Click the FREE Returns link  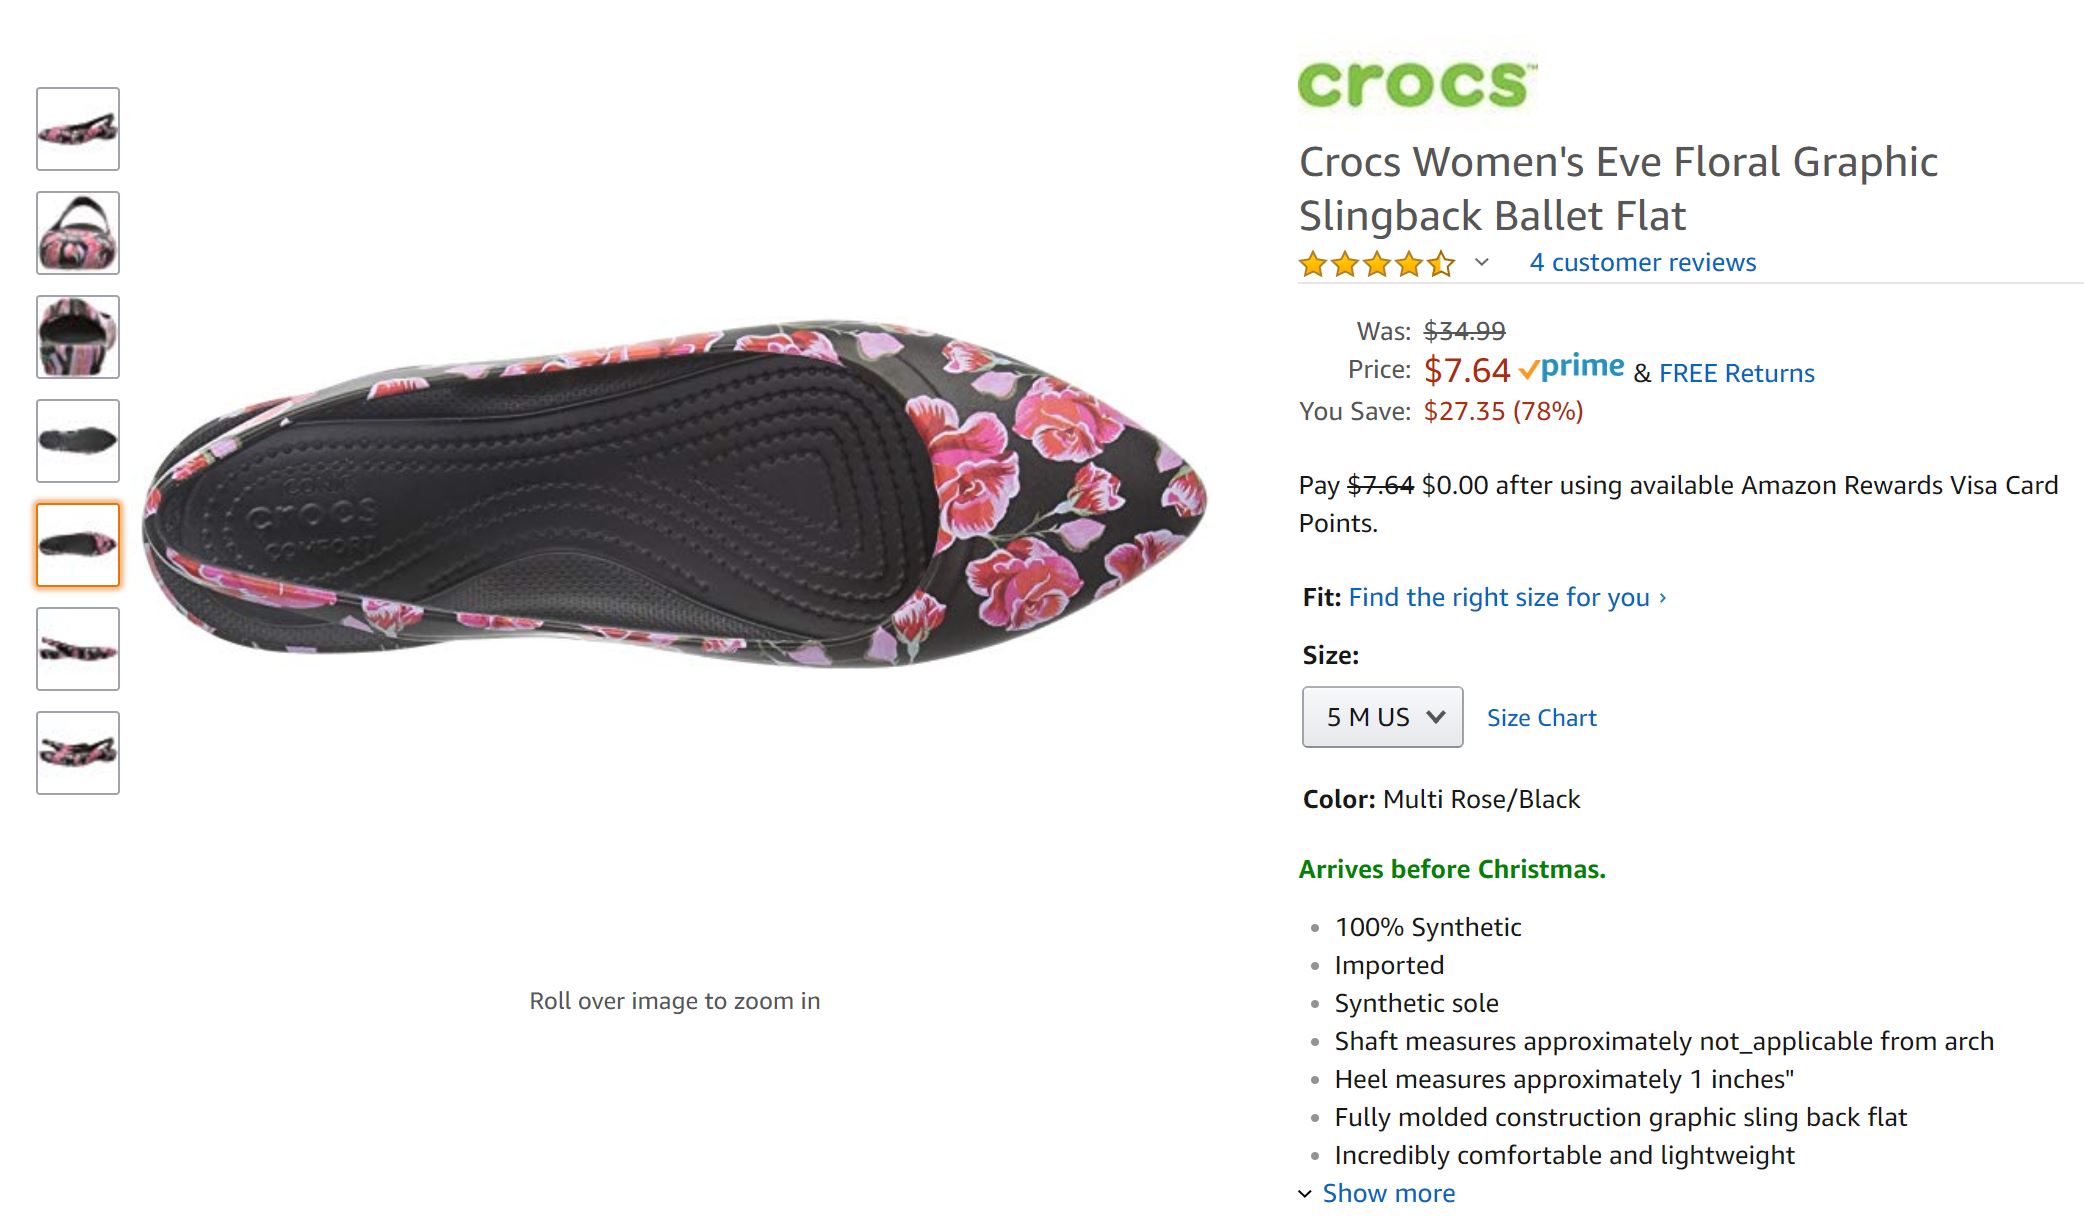(1736, 373)
